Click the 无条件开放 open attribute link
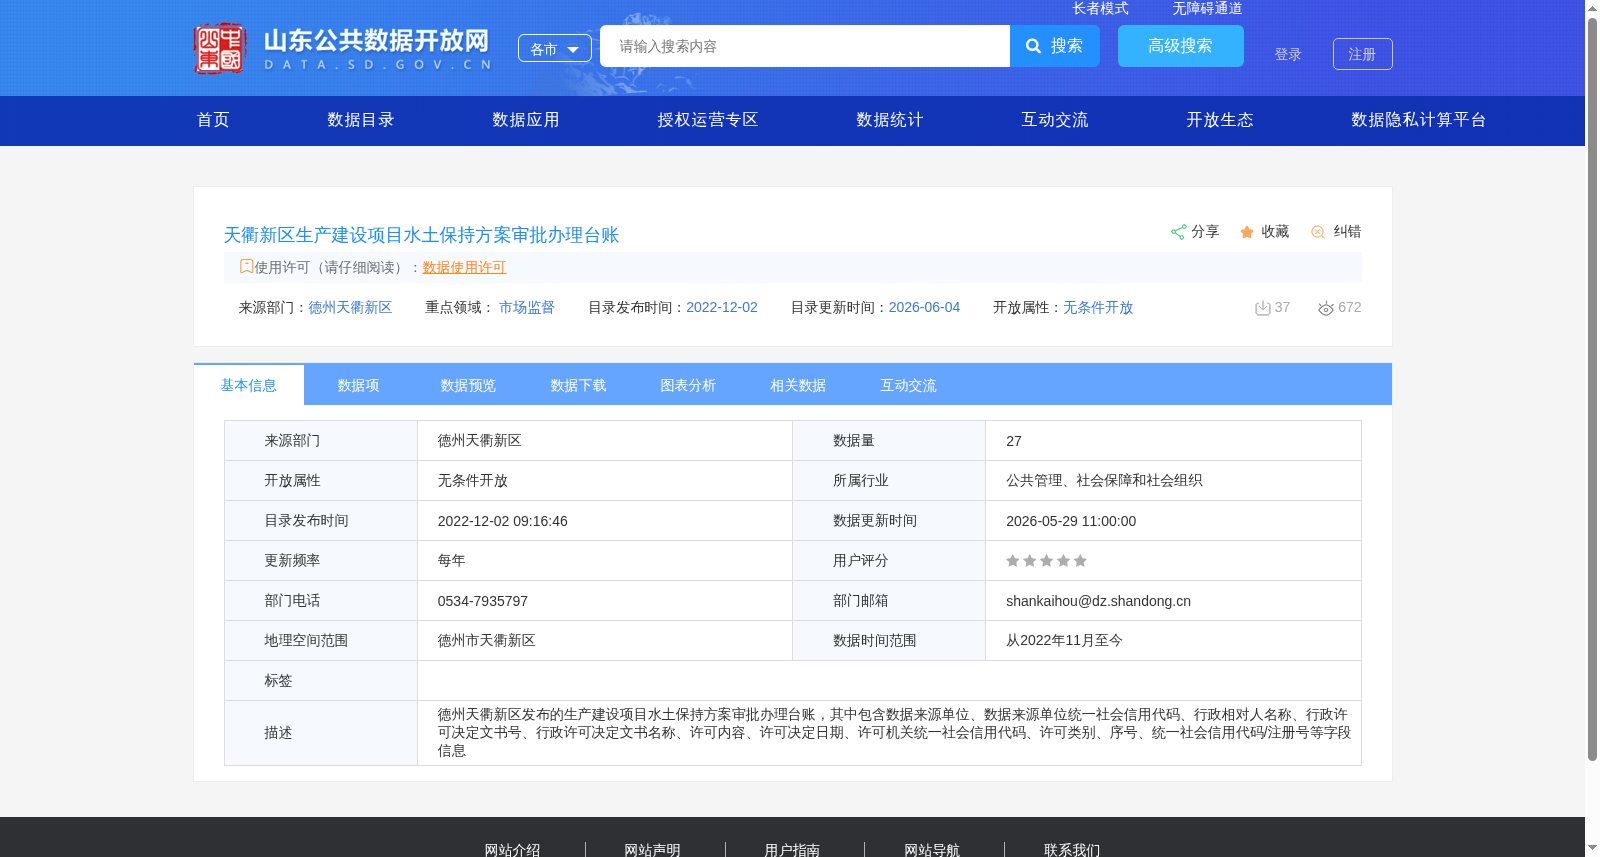Screen dimensions: 1600x857 [x=1098, y=307]
